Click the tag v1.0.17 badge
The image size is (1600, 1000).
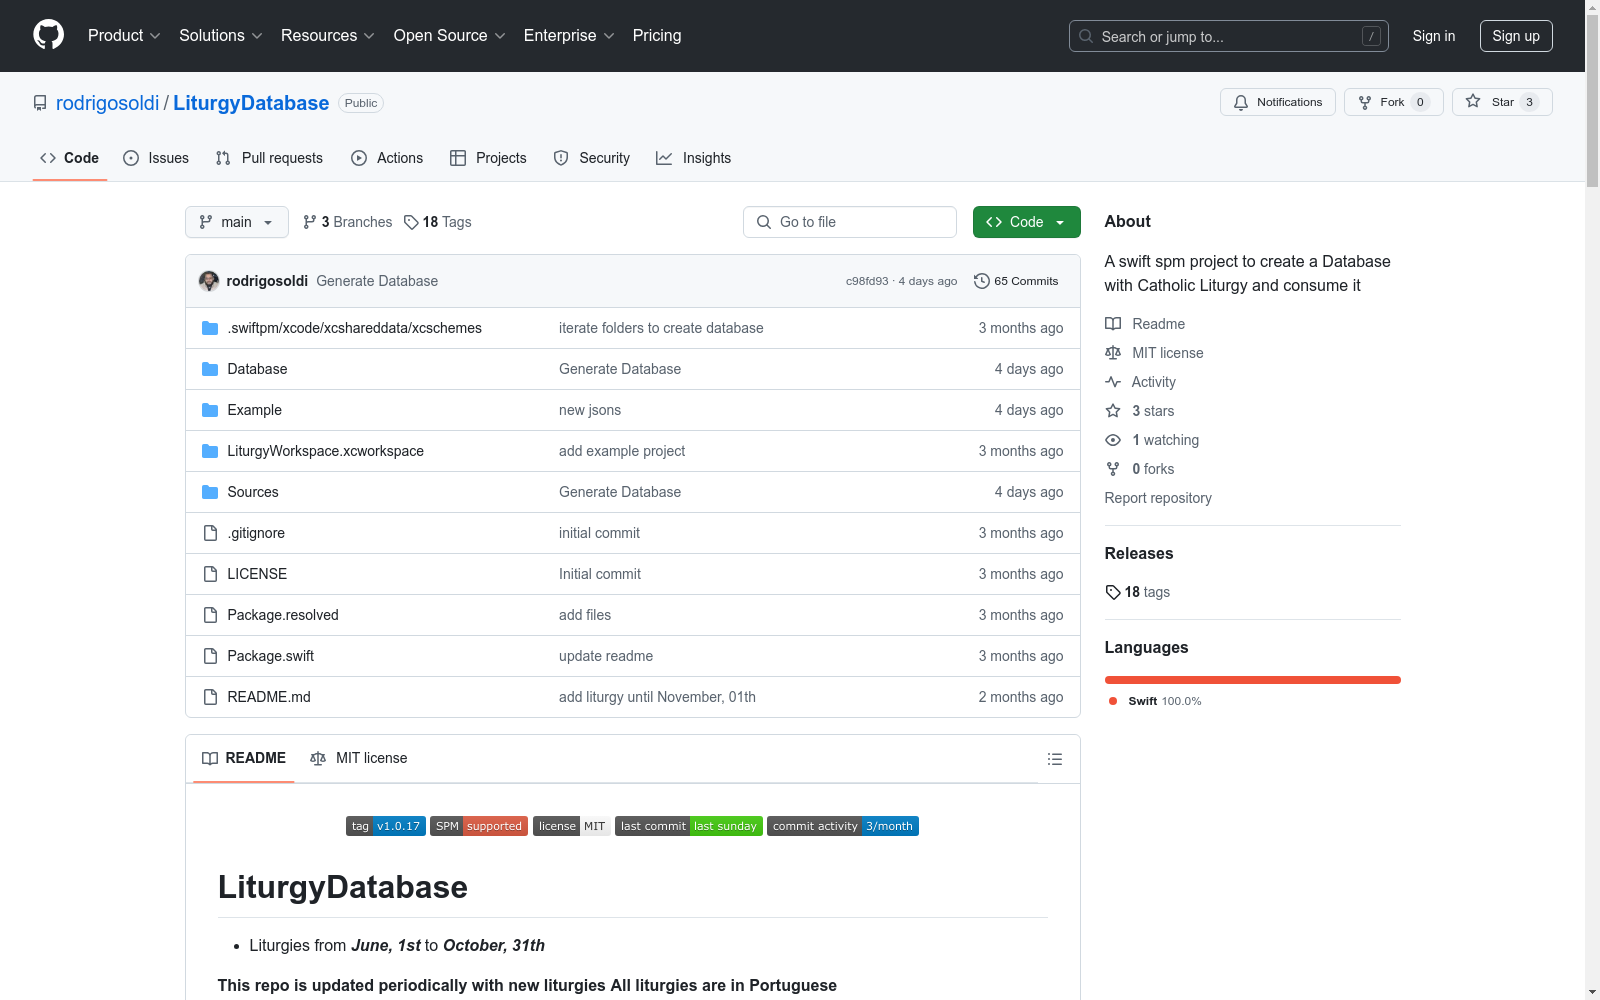pyautogui.click(x=386, y=826)
